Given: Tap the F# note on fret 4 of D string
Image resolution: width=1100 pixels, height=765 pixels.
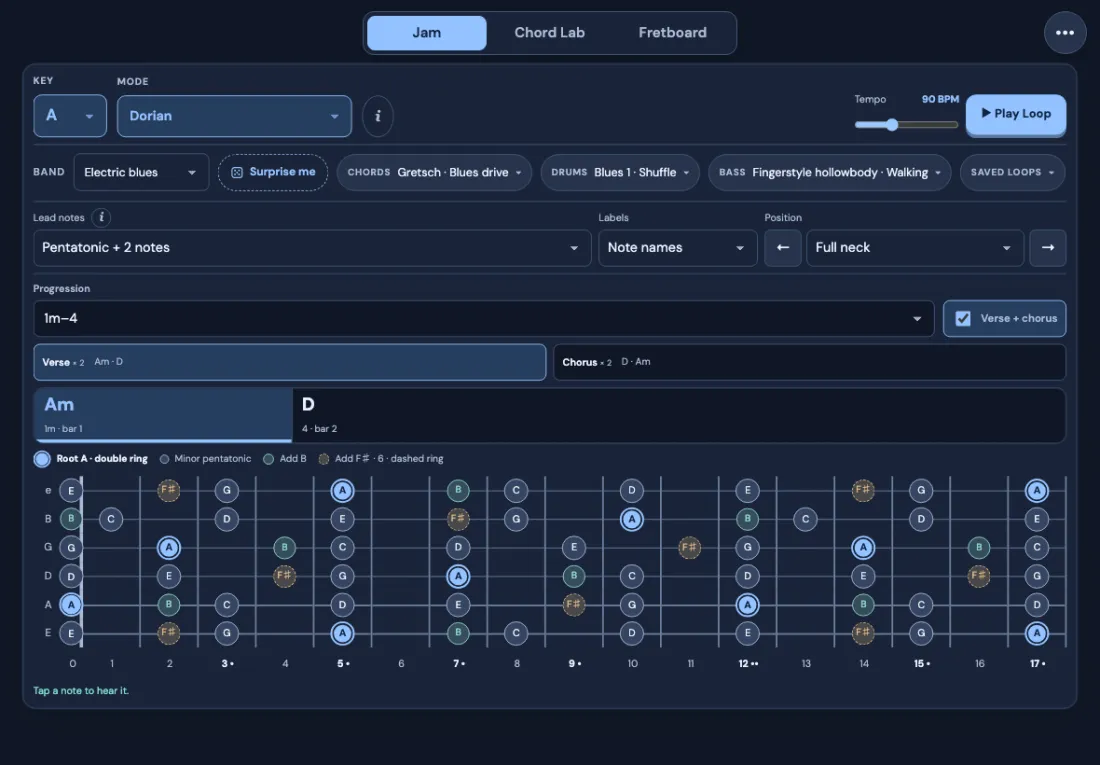Looking at the screenshot, I should click(284, 576).
